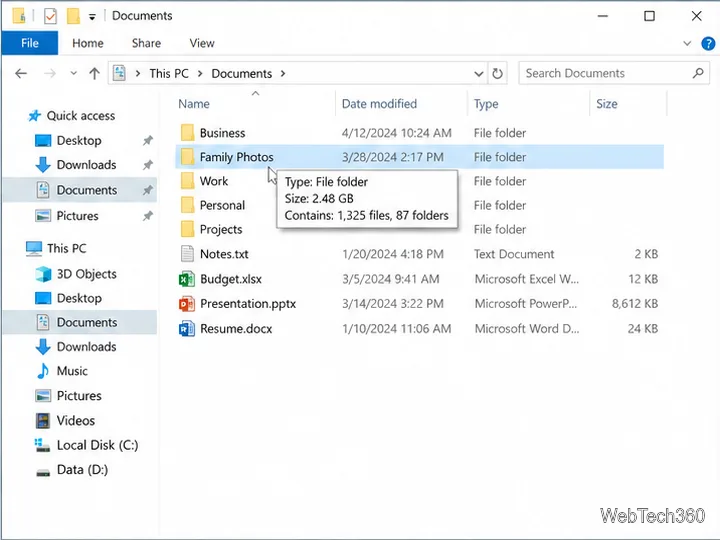Open Customize Quick Access Toolbar dropdown

tap(92, 17)
